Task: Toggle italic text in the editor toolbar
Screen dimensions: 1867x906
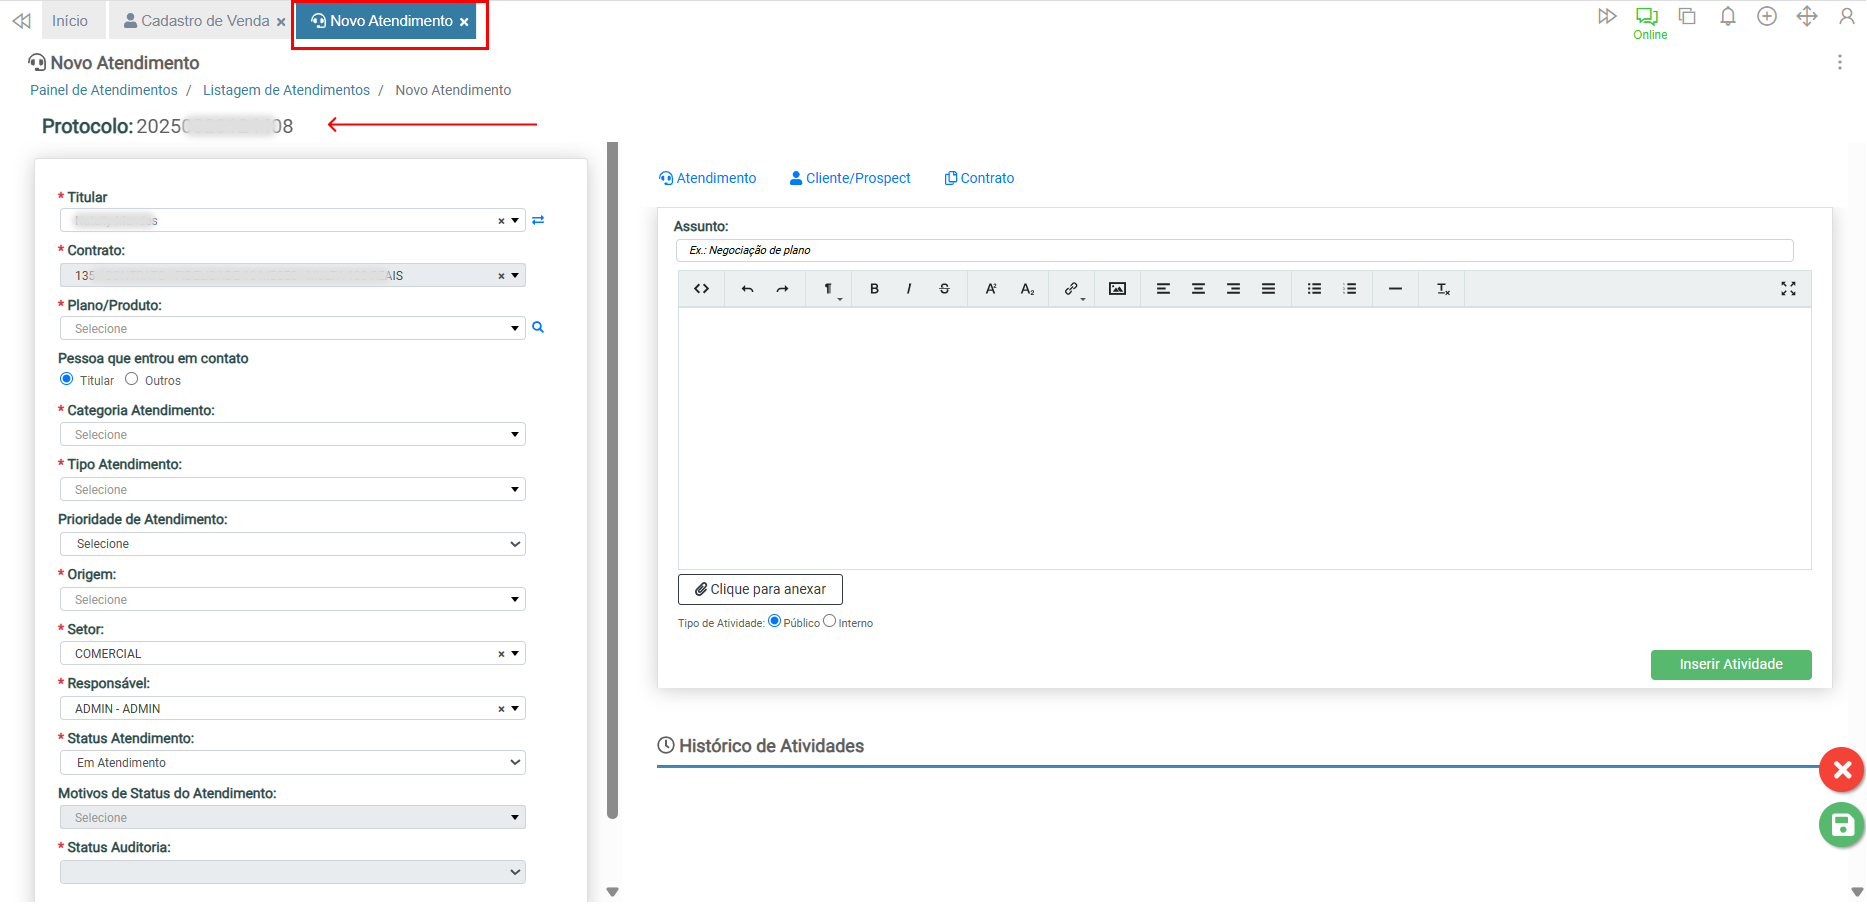Action: [908, 289]
